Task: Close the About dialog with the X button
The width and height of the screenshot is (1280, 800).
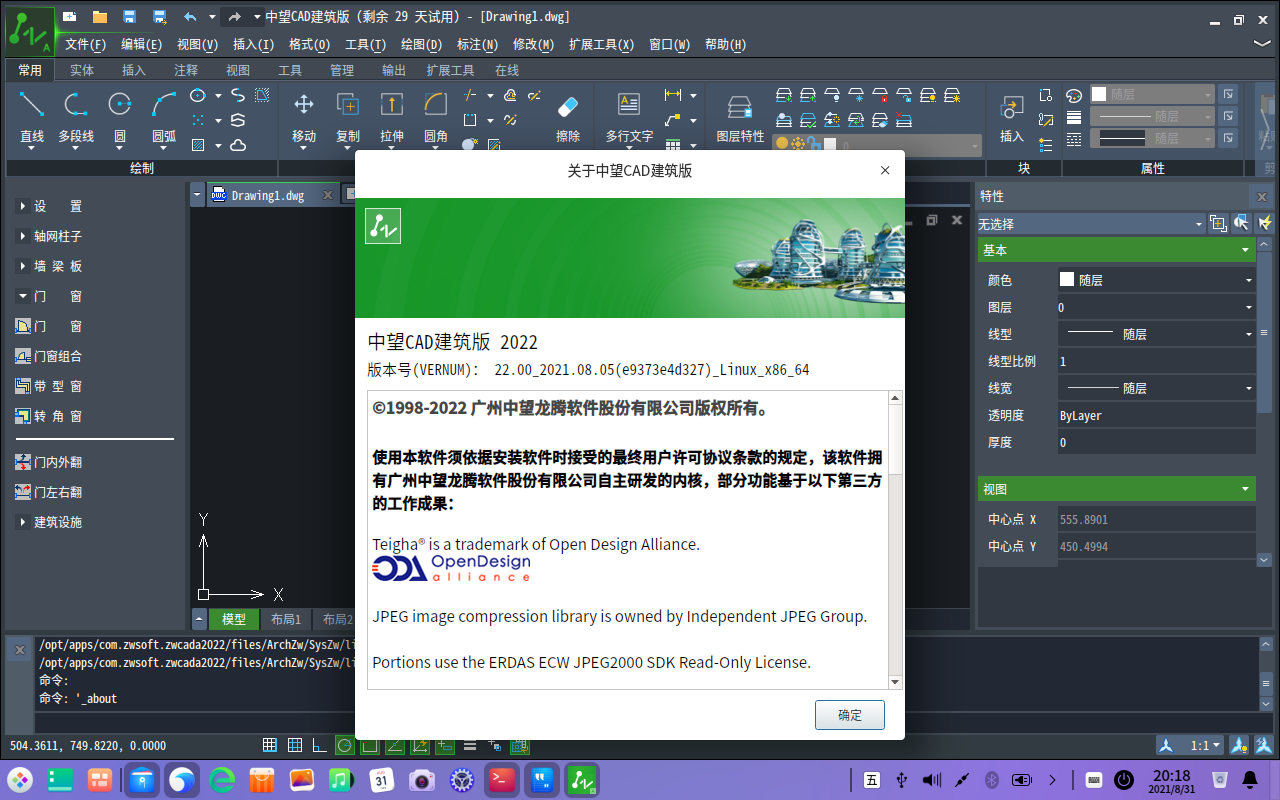Action: [885, 171]
